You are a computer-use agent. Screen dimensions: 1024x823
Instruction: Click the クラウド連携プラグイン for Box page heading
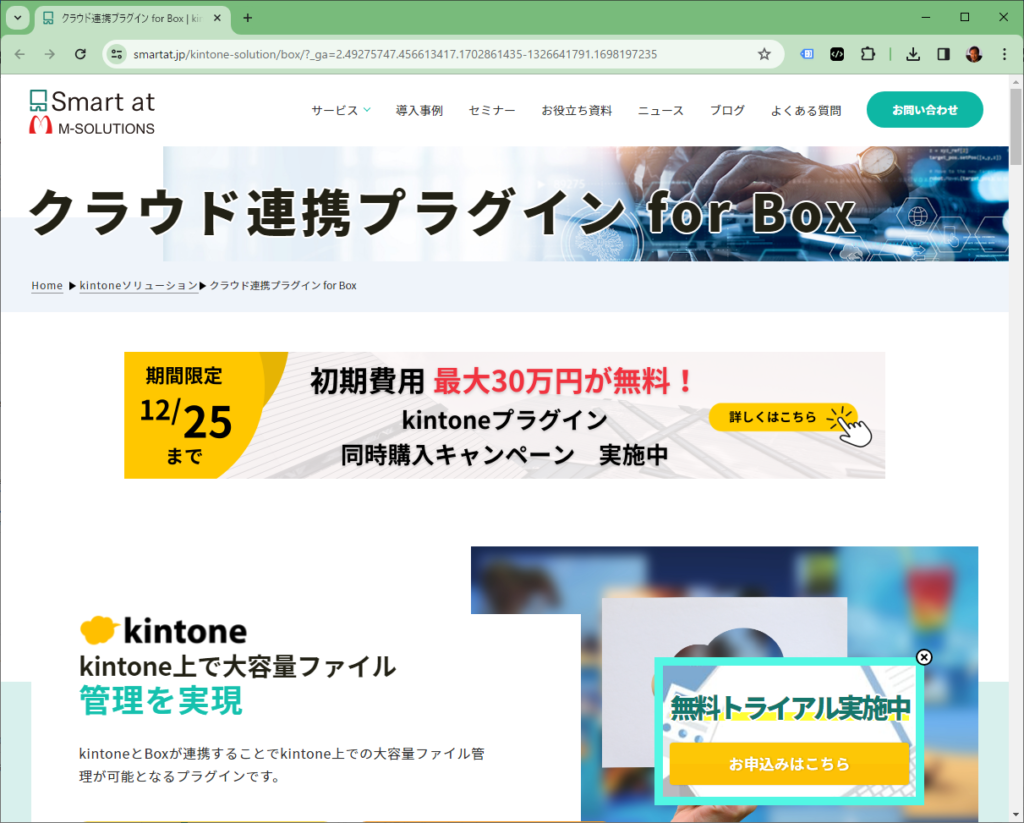click(x=441, y=212)
